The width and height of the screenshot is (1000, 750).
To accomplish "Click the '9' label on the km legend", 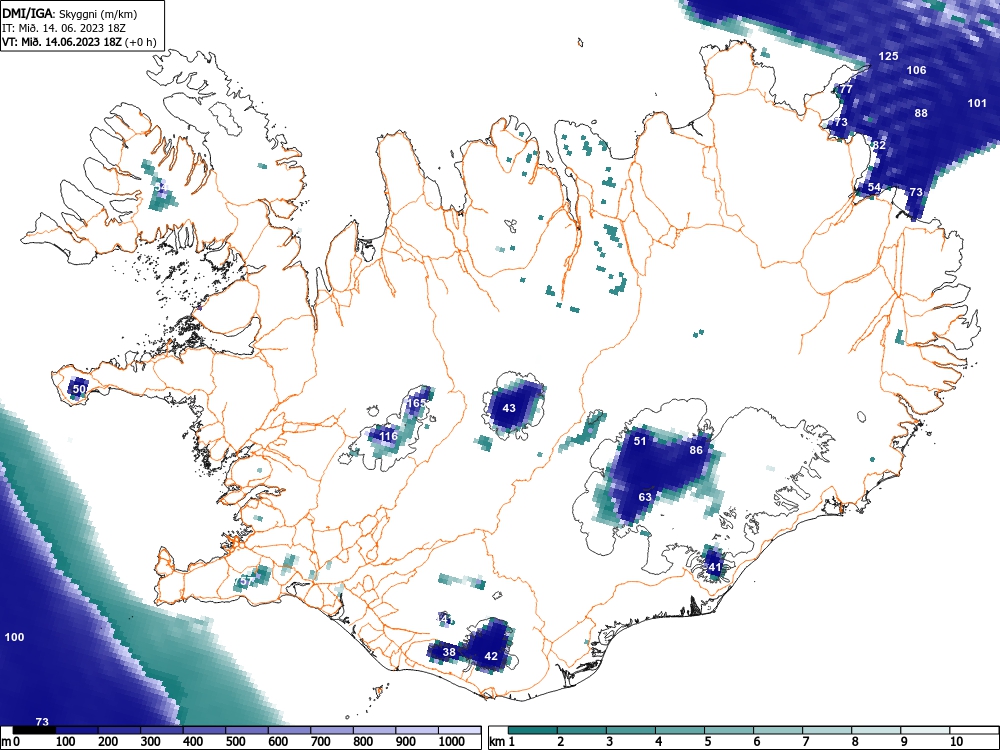I will click(x=904, y=742).
